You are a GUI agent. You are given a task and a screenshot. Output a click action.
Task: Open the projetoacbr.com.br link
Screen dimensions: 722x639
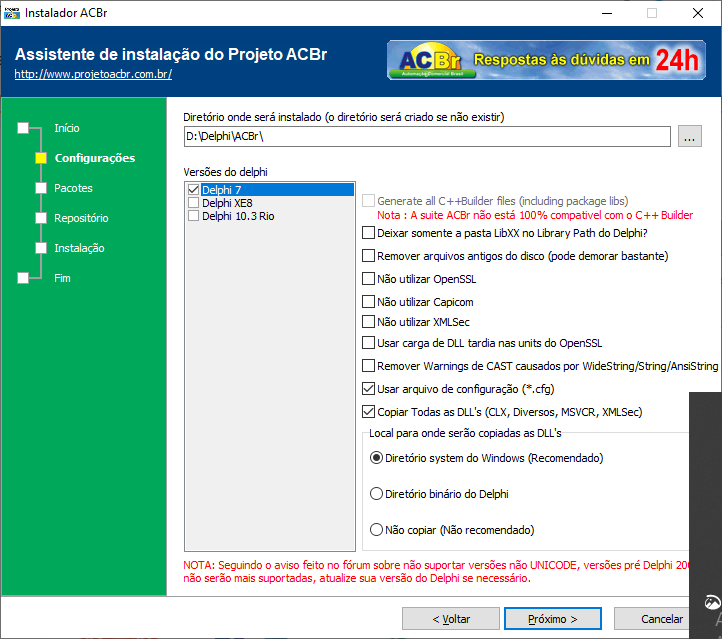click(93, 74)
